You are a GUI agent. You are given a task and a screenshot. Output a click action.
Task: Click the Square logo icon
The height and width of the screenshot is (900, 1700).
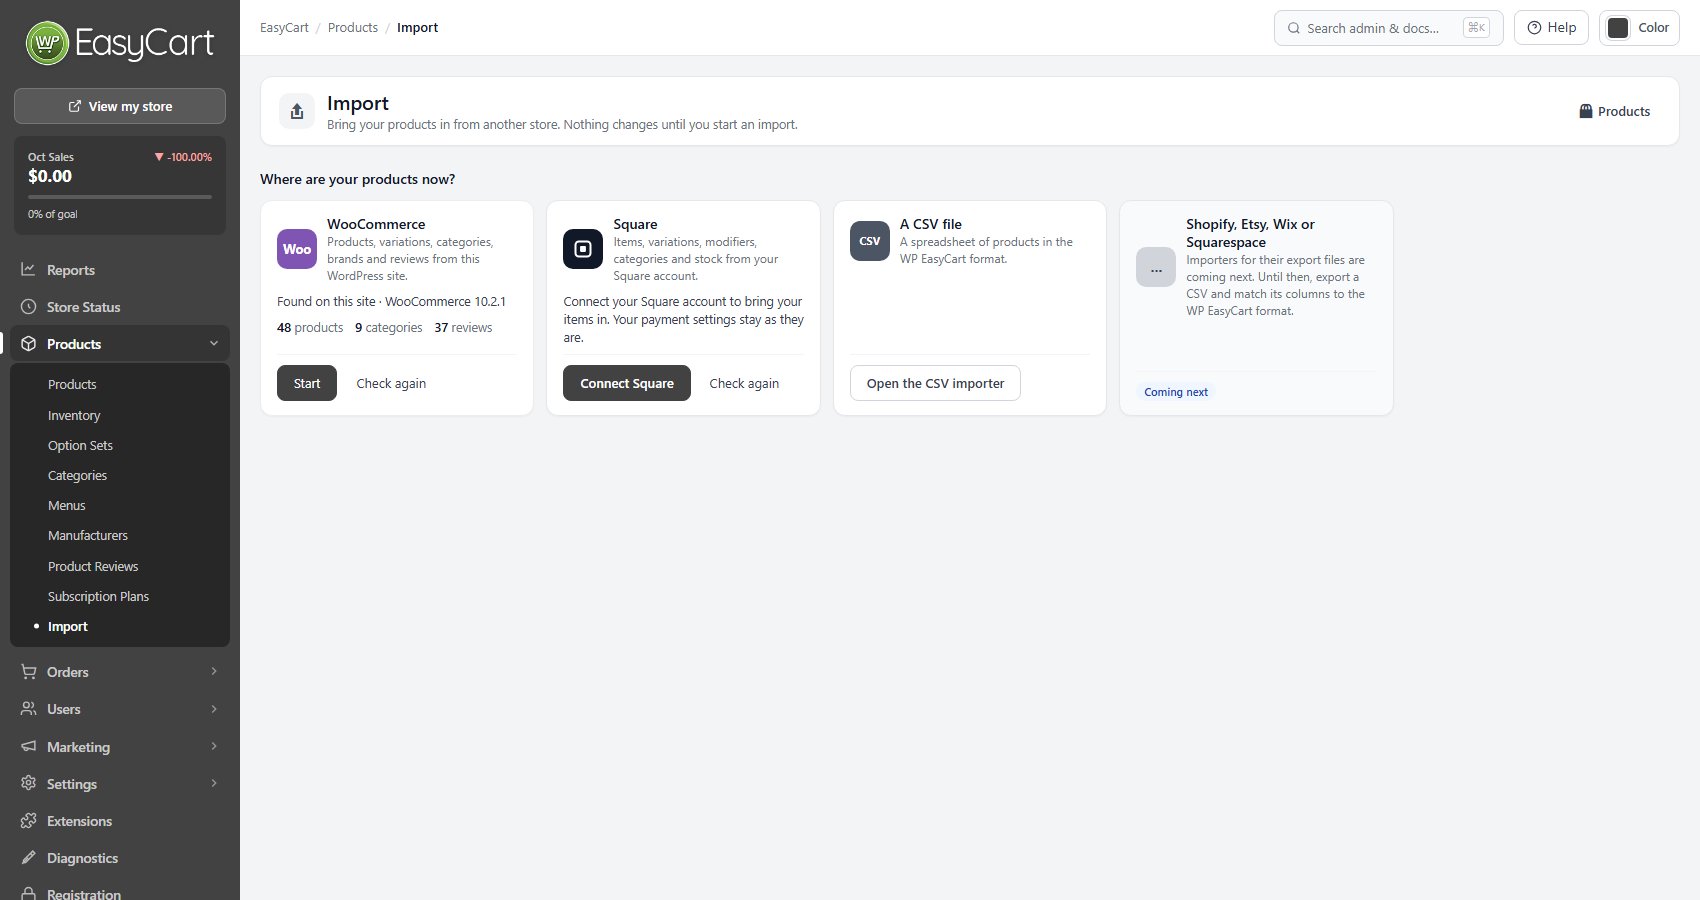583,249
